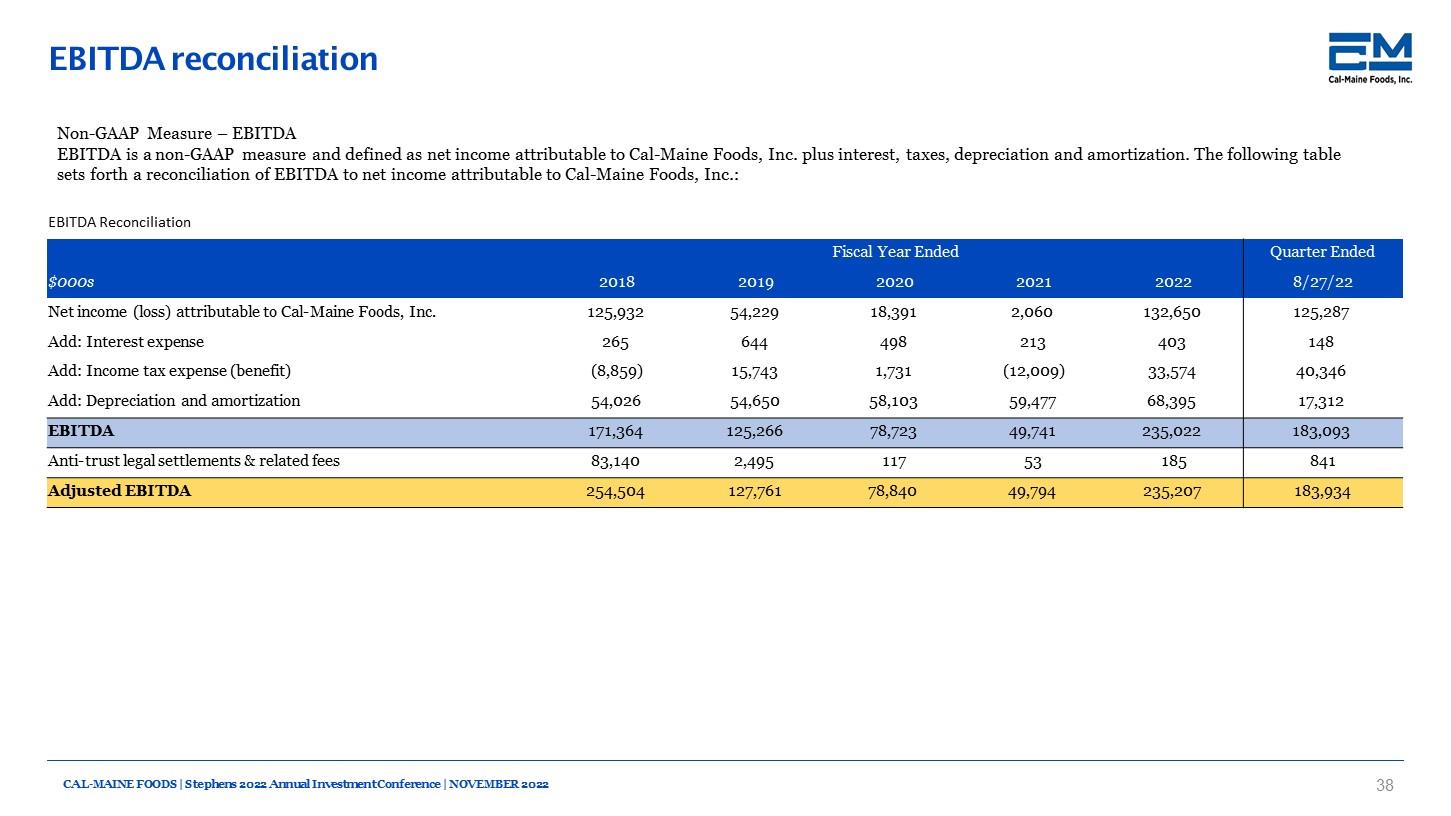Click income tax value 33,574

pos(1172,372)
